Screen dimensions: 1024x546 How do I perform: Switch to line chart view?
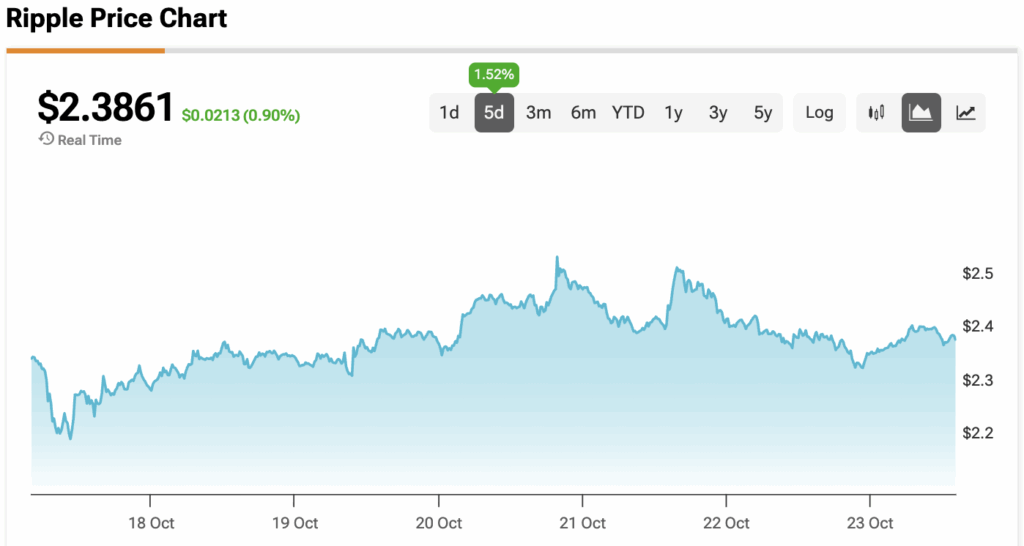click(965, 113)
